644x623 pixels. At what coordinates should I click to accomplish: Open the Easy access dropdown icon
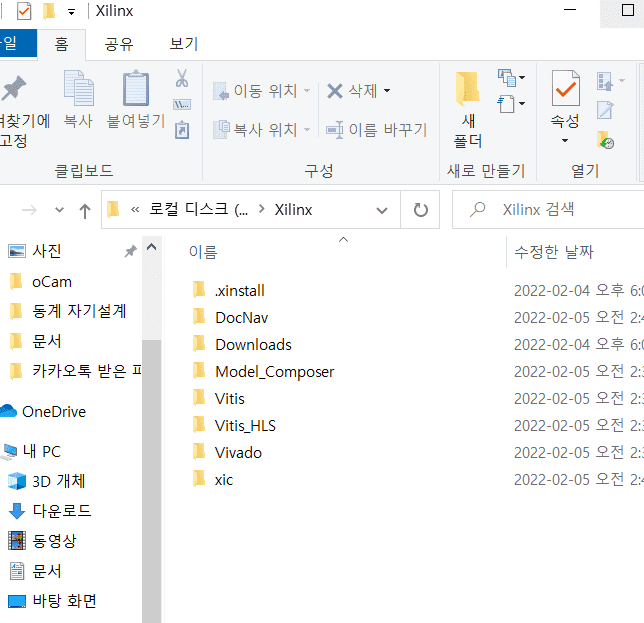click(x=511, y=103)
